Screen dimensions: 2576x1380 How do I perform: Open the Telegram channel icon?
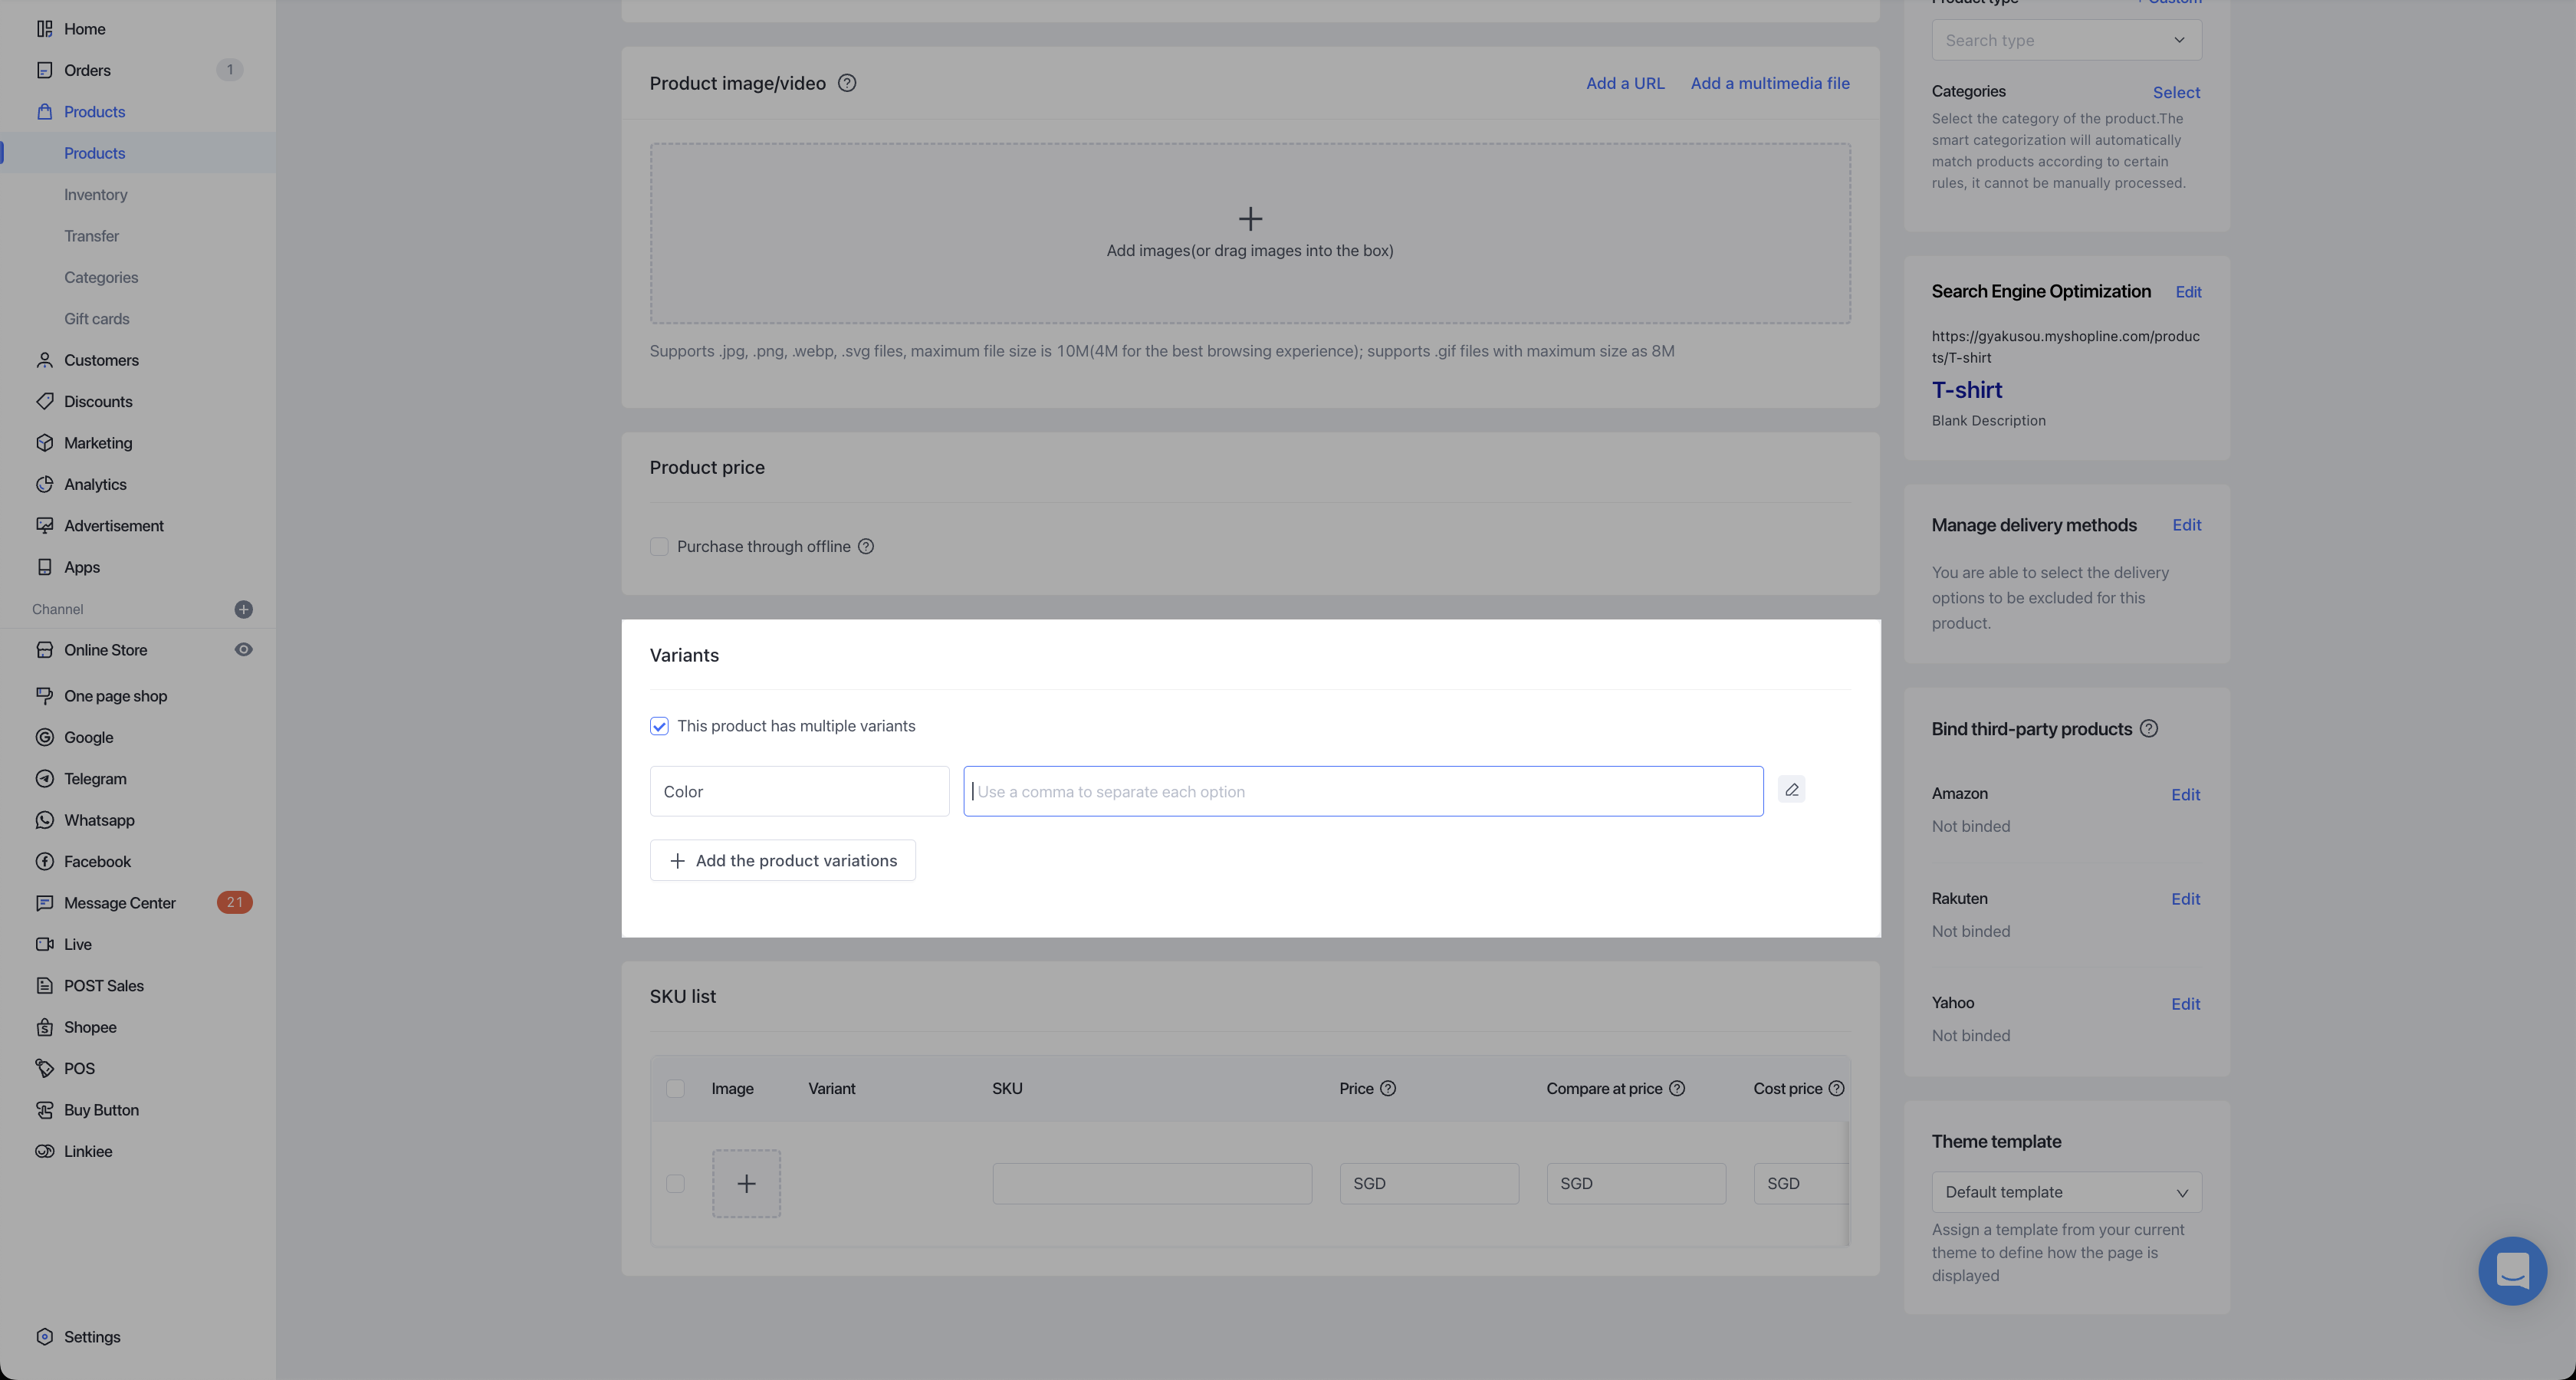click(44, 779)
